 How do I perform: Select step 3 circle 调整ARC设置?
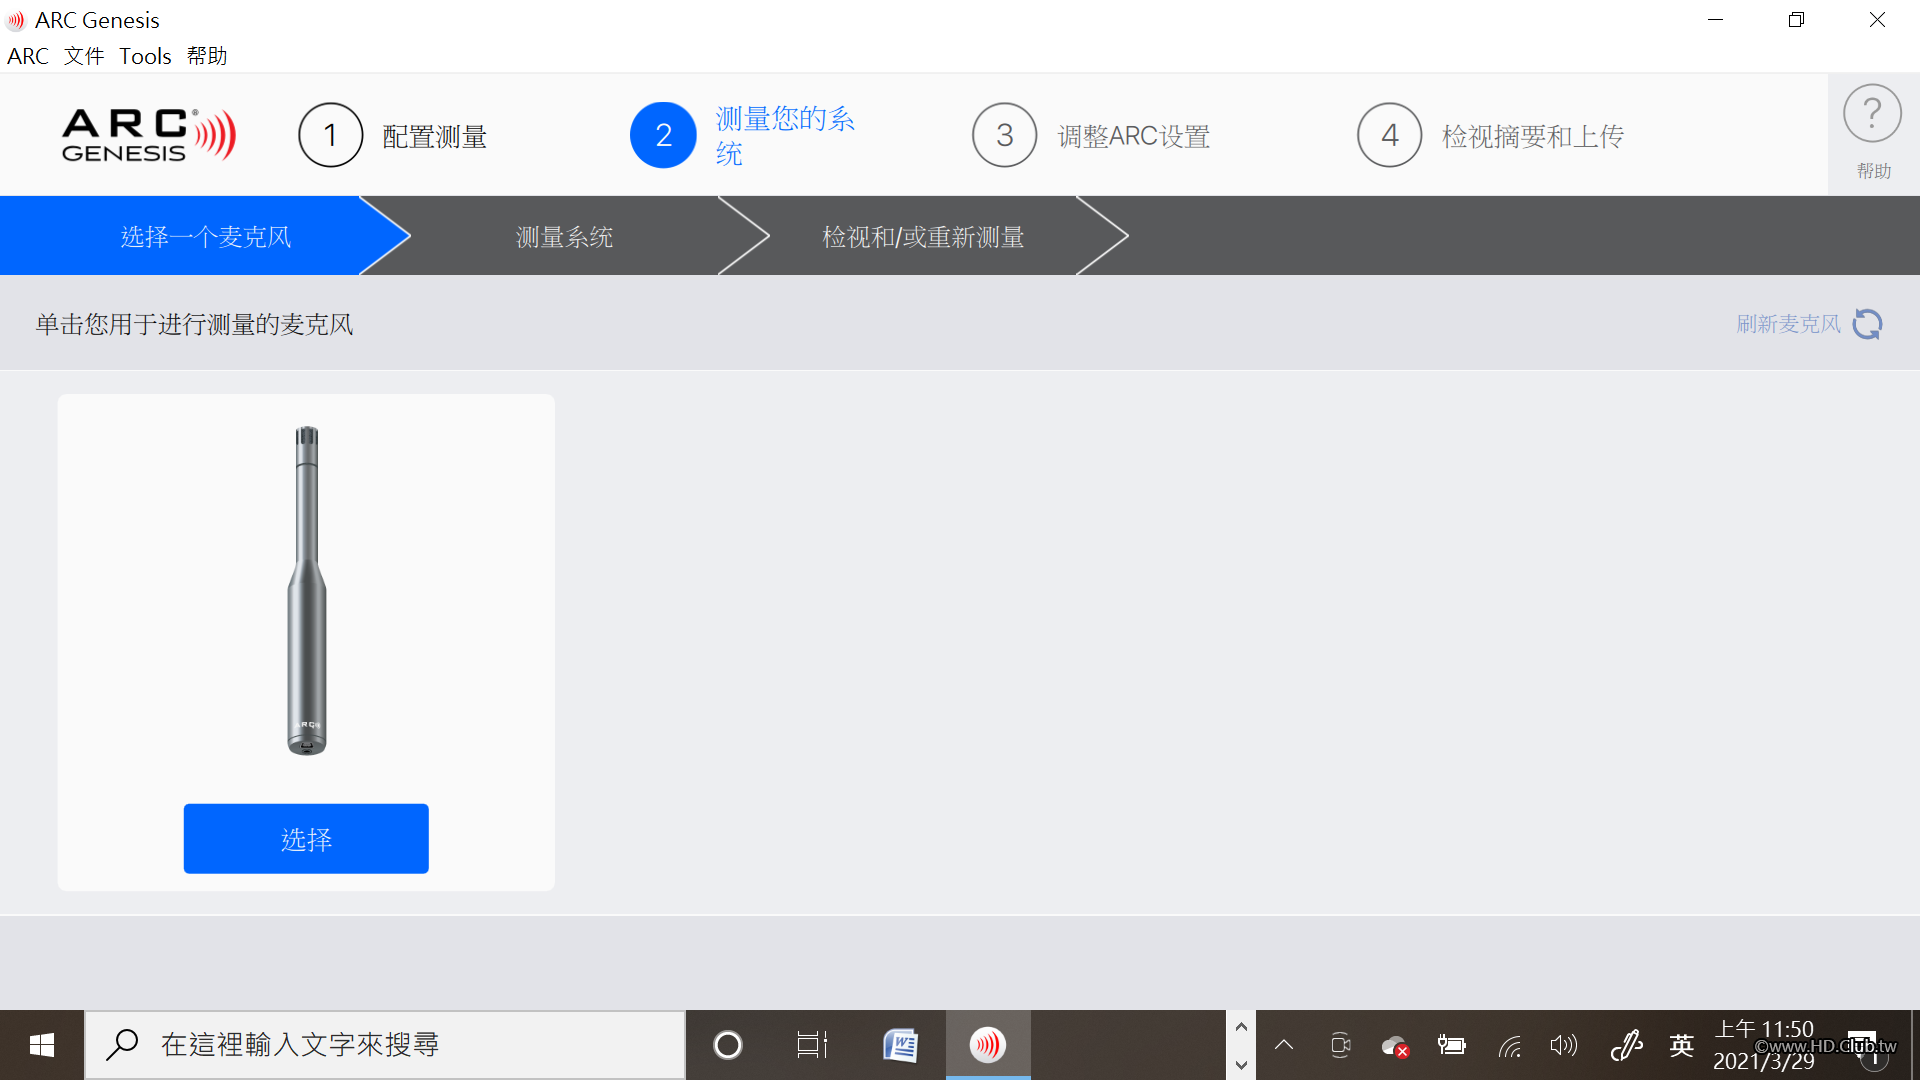(x=1004, y=135)
